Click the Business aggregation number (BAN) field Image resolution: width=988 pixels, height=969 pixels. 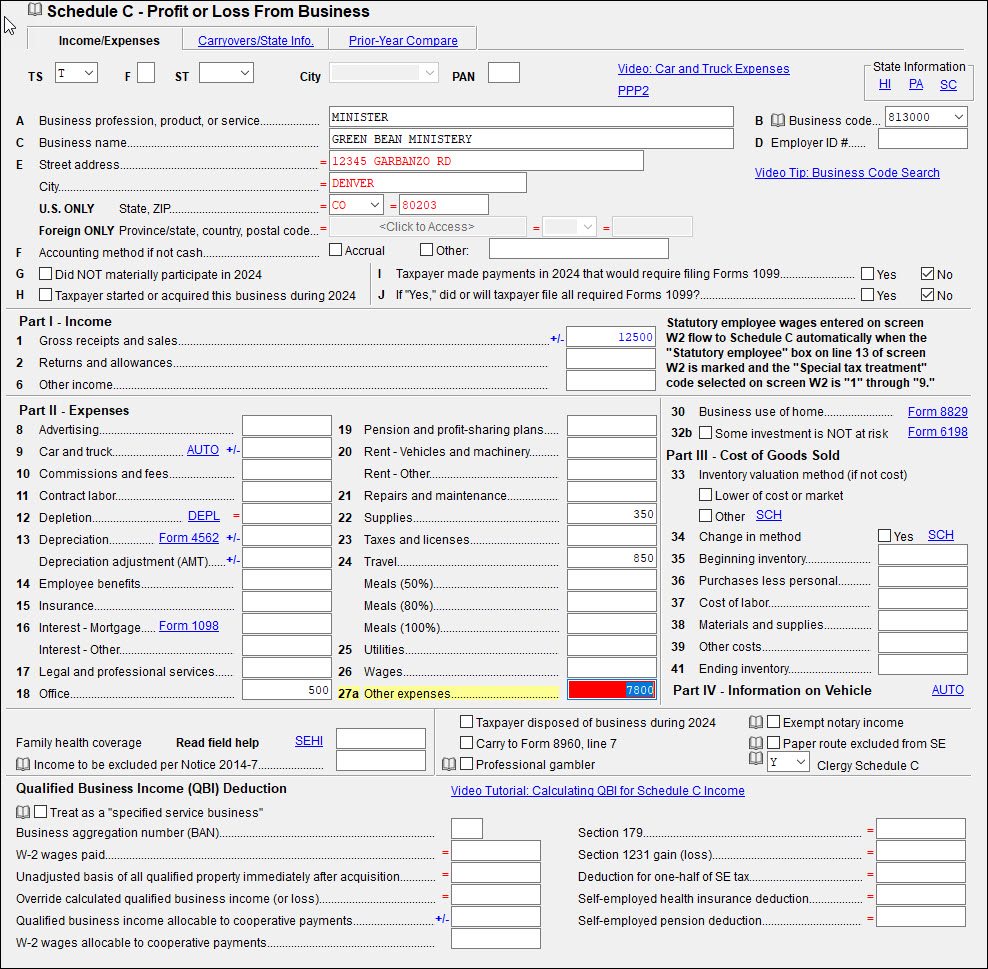tap(467, 829)
